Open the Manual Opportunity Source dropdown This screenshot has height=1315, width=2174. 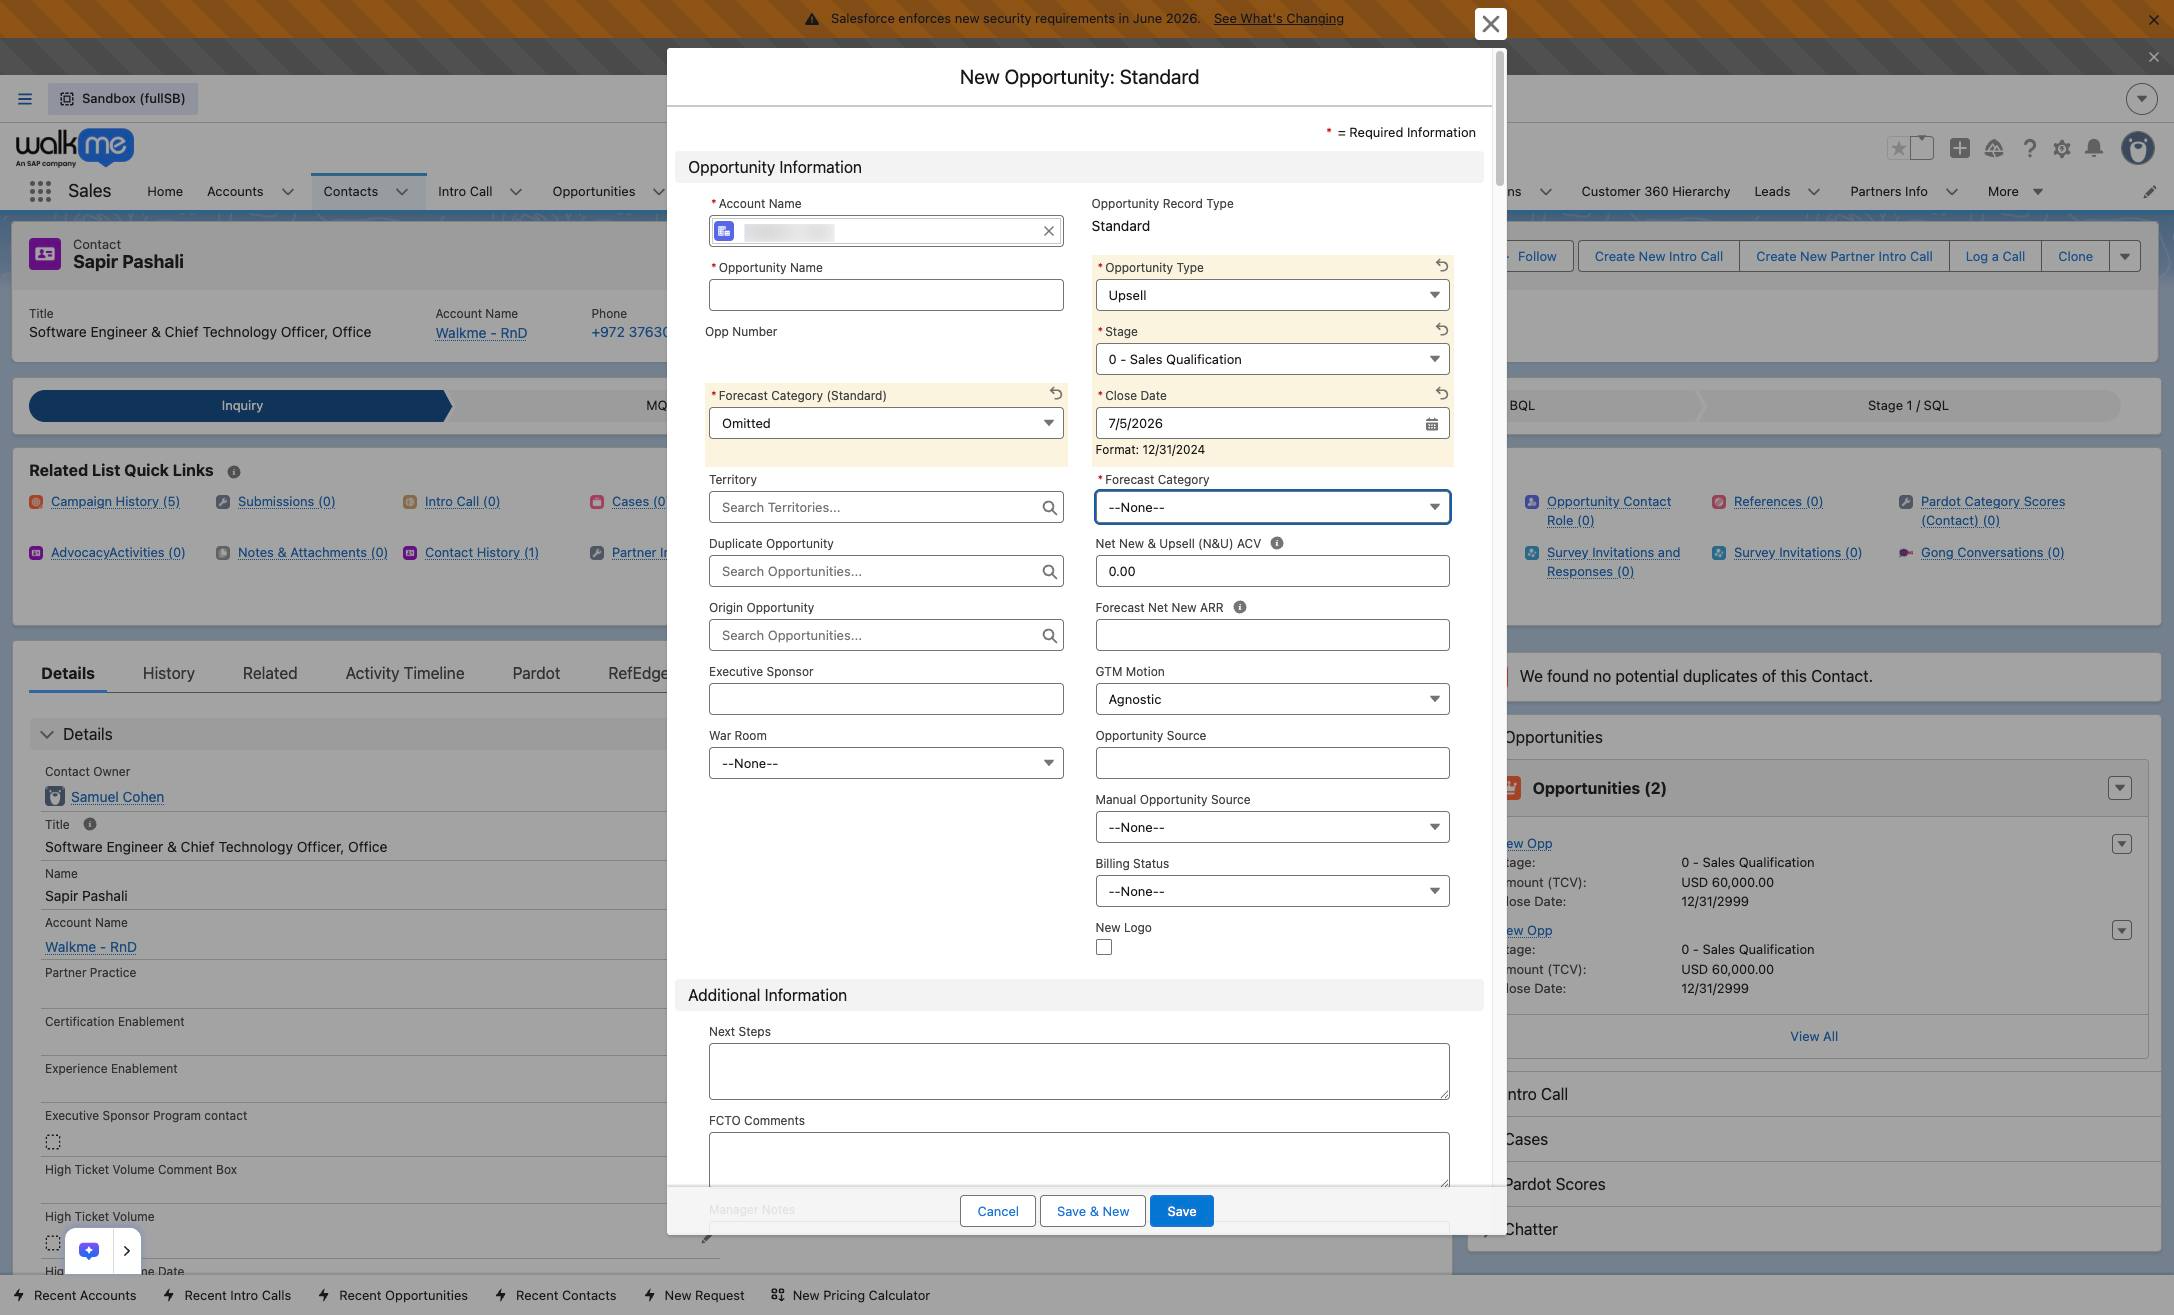(x=1272, y=827)
